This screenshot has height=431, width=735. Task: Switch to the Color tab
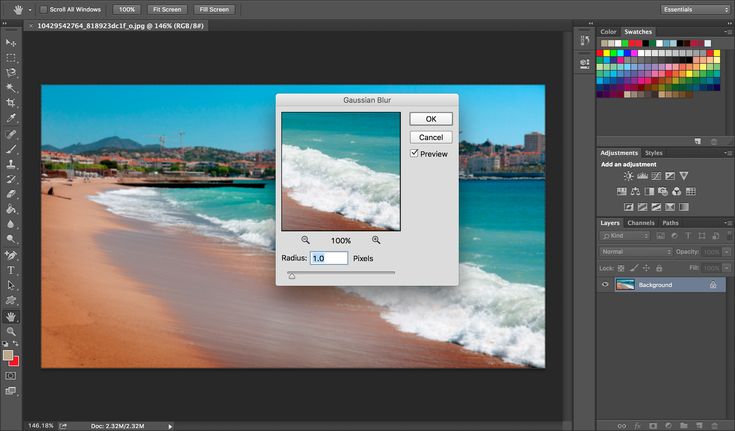click(608, 32)
